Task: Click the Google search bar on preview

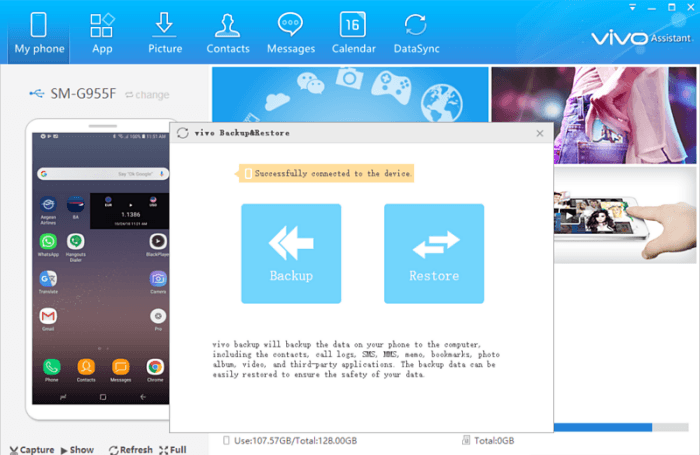Action: (103, 174)
